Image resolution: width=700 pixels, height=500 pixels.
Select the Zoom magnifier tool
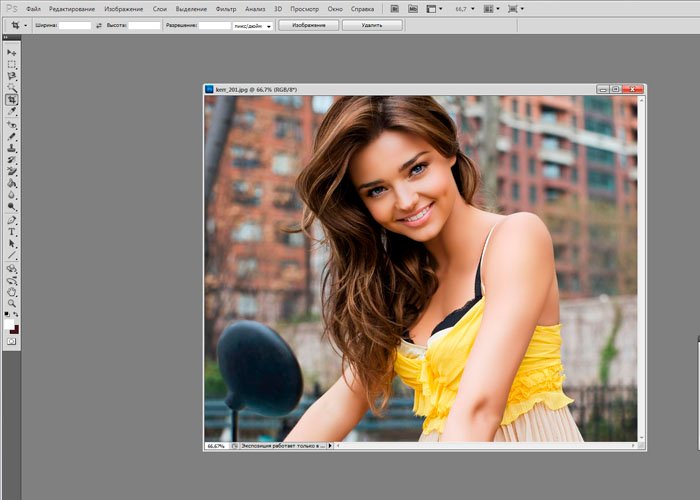coord(12,303)
